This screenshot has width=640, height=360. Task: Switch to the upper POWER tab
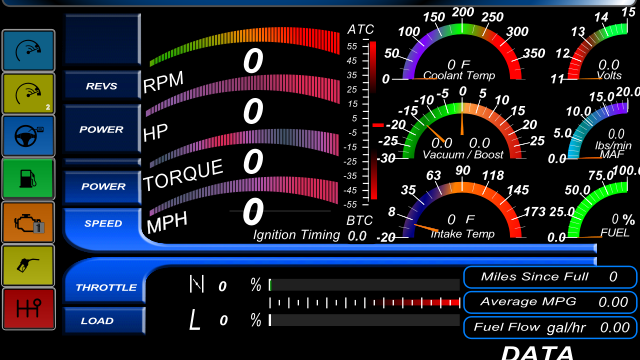(x=102, y=129)
